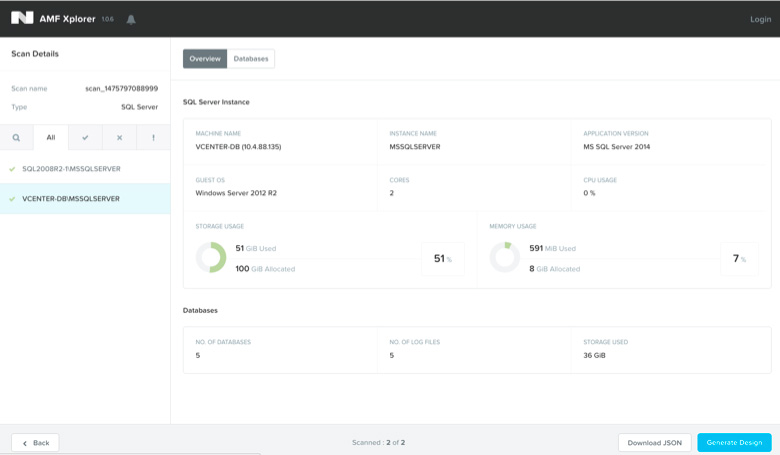Click the 51% storage percentage box
The image size is (780, 455).
tap(443, 259)
